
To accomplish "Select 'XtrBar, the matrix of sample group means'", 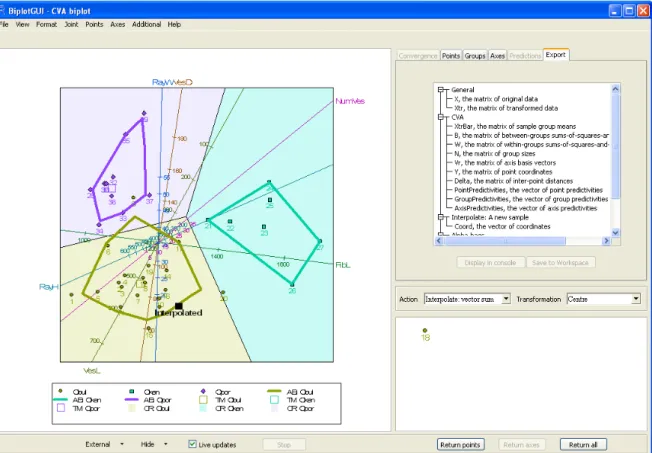I will 515,126.
